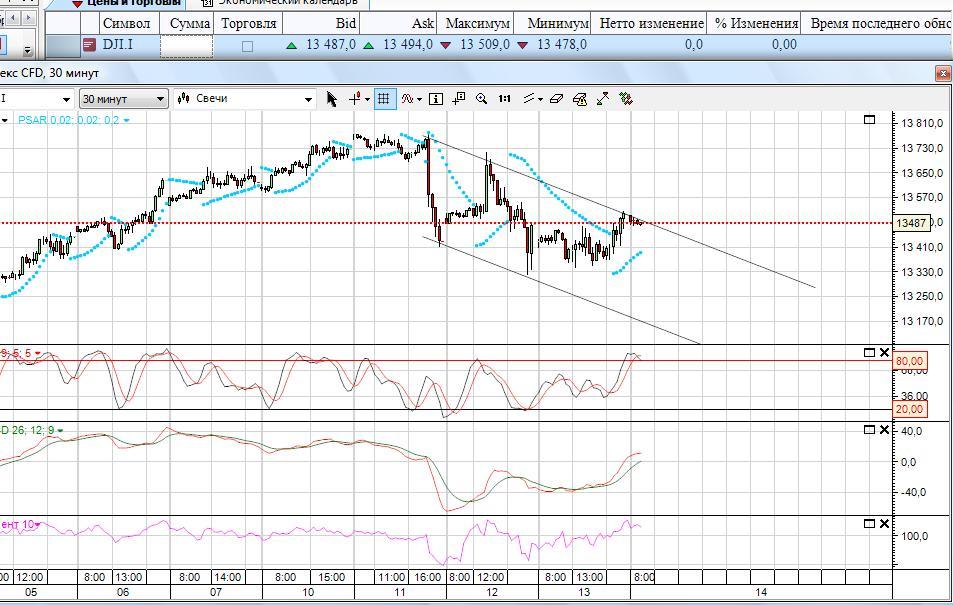Open the stochastic indicator settings dropdown
953x605 pixels.
[x=38, y=353]
